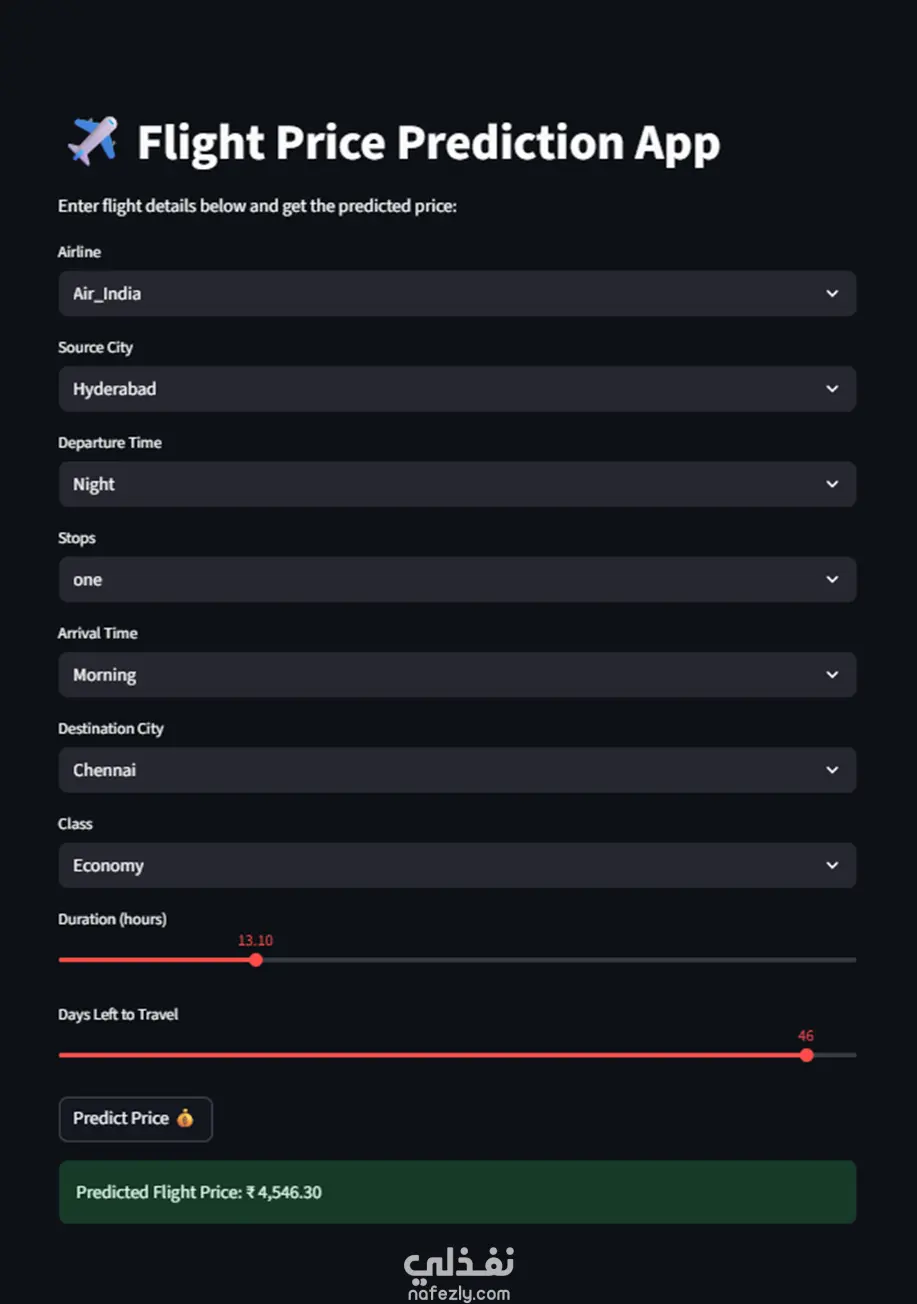Viewport: 917px width, 1304px height.
Task: Click the Arrival Time chevron arrow
Action: [832, 675]
